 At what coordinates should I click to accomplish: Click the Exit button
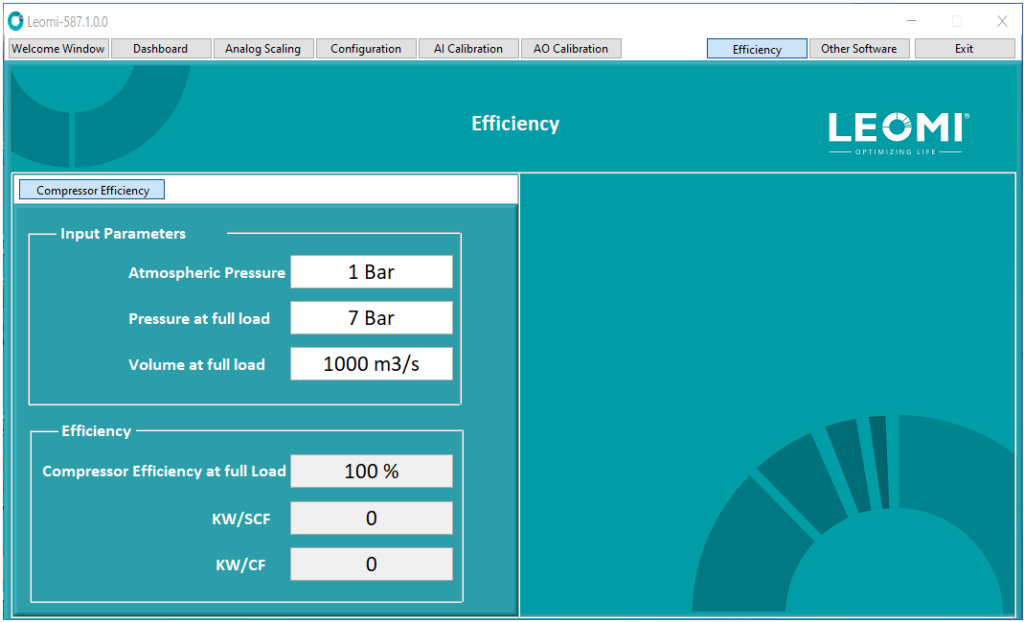[964, 47]
